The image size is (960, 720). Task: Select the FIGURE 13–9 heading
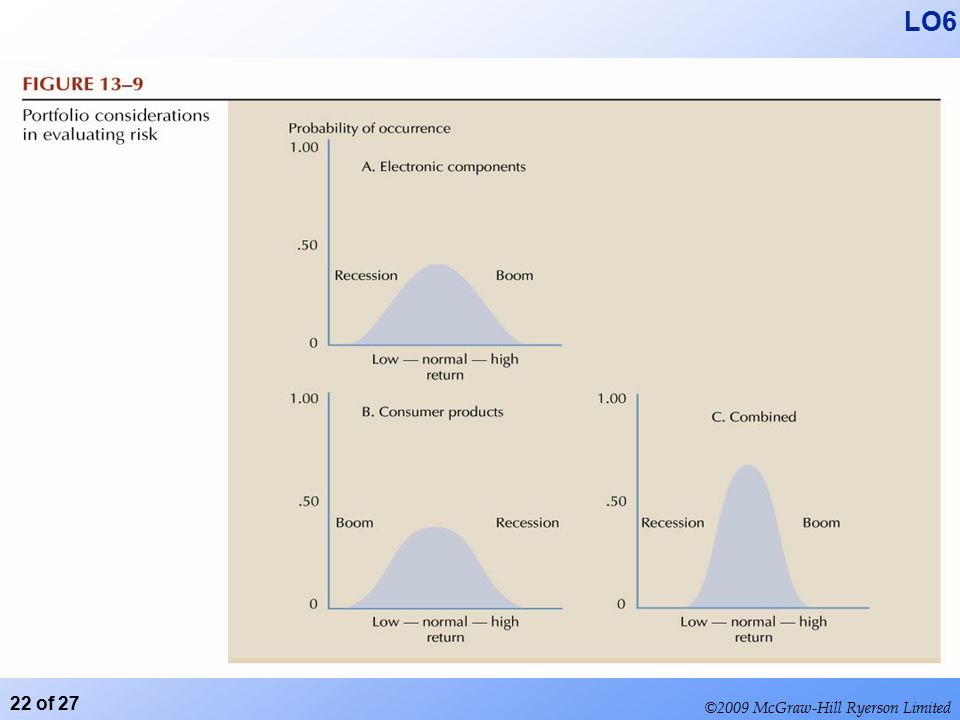83,84
